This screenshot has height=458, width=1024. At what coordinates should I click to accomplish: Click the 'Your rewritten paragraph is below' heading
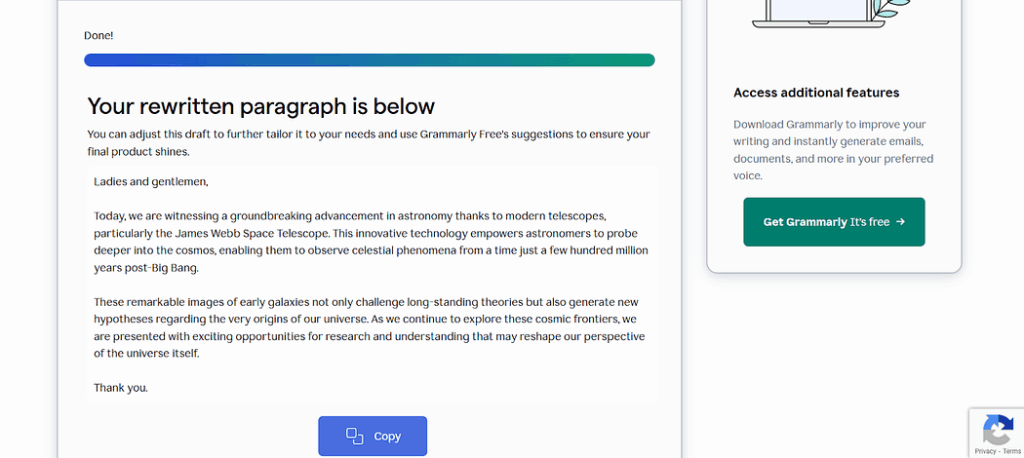point(261,106)
